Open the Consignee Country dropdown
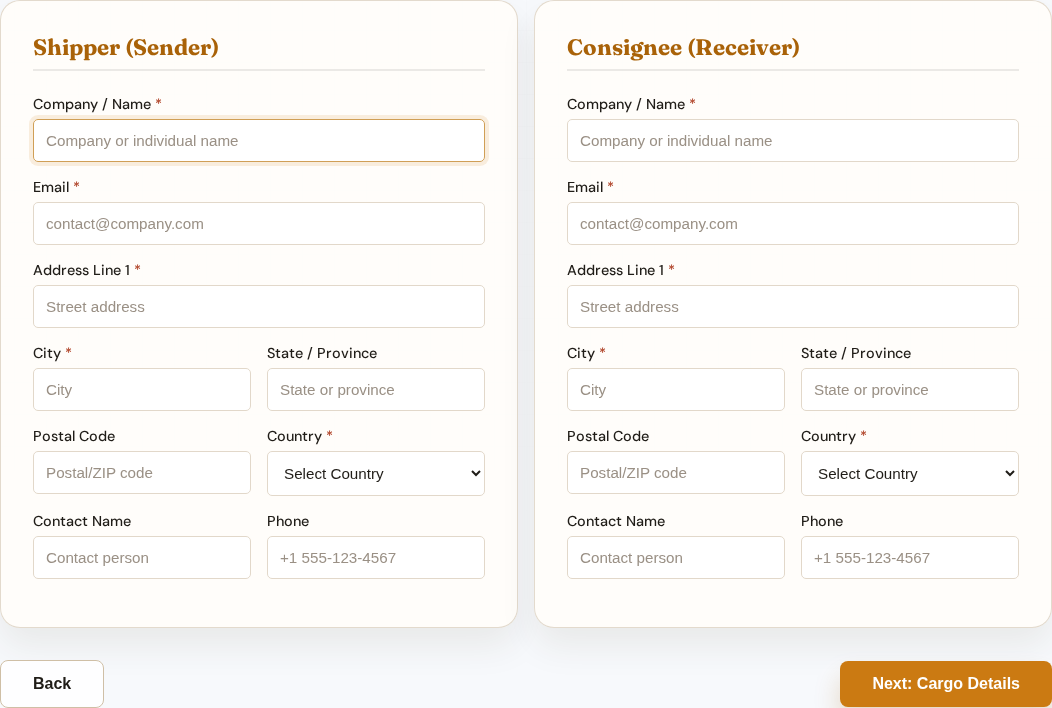The image size is (1052, 708). [x=909, y=473]
